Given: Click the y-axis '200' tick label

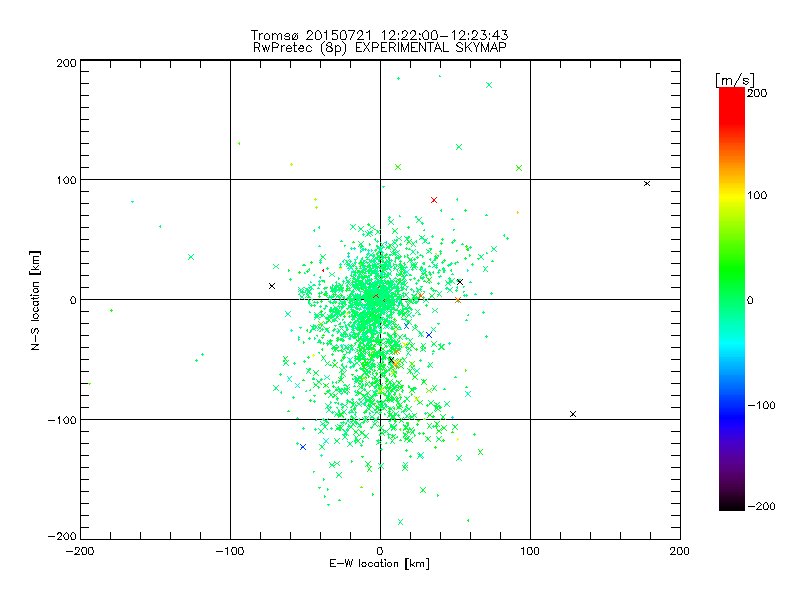Looking at the screenshot, I should pos(66,63).
